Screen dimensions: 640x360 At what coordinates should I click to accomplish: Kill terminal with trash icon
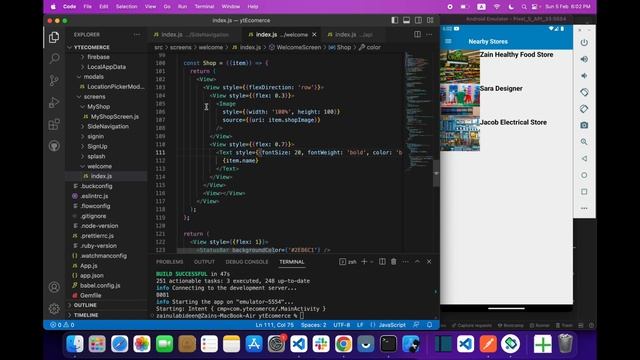[x=393, y=262]
